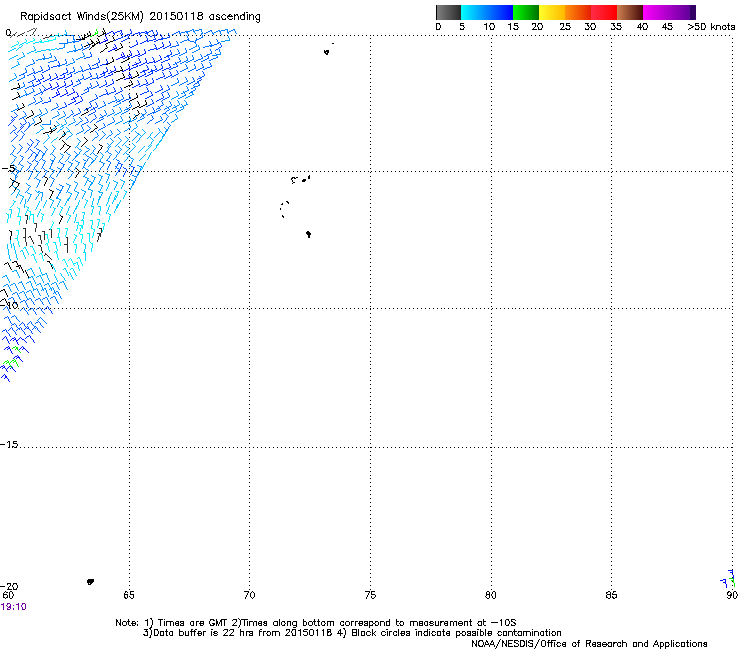Click latitude label -15 on the axis

(x=10, y=445)
